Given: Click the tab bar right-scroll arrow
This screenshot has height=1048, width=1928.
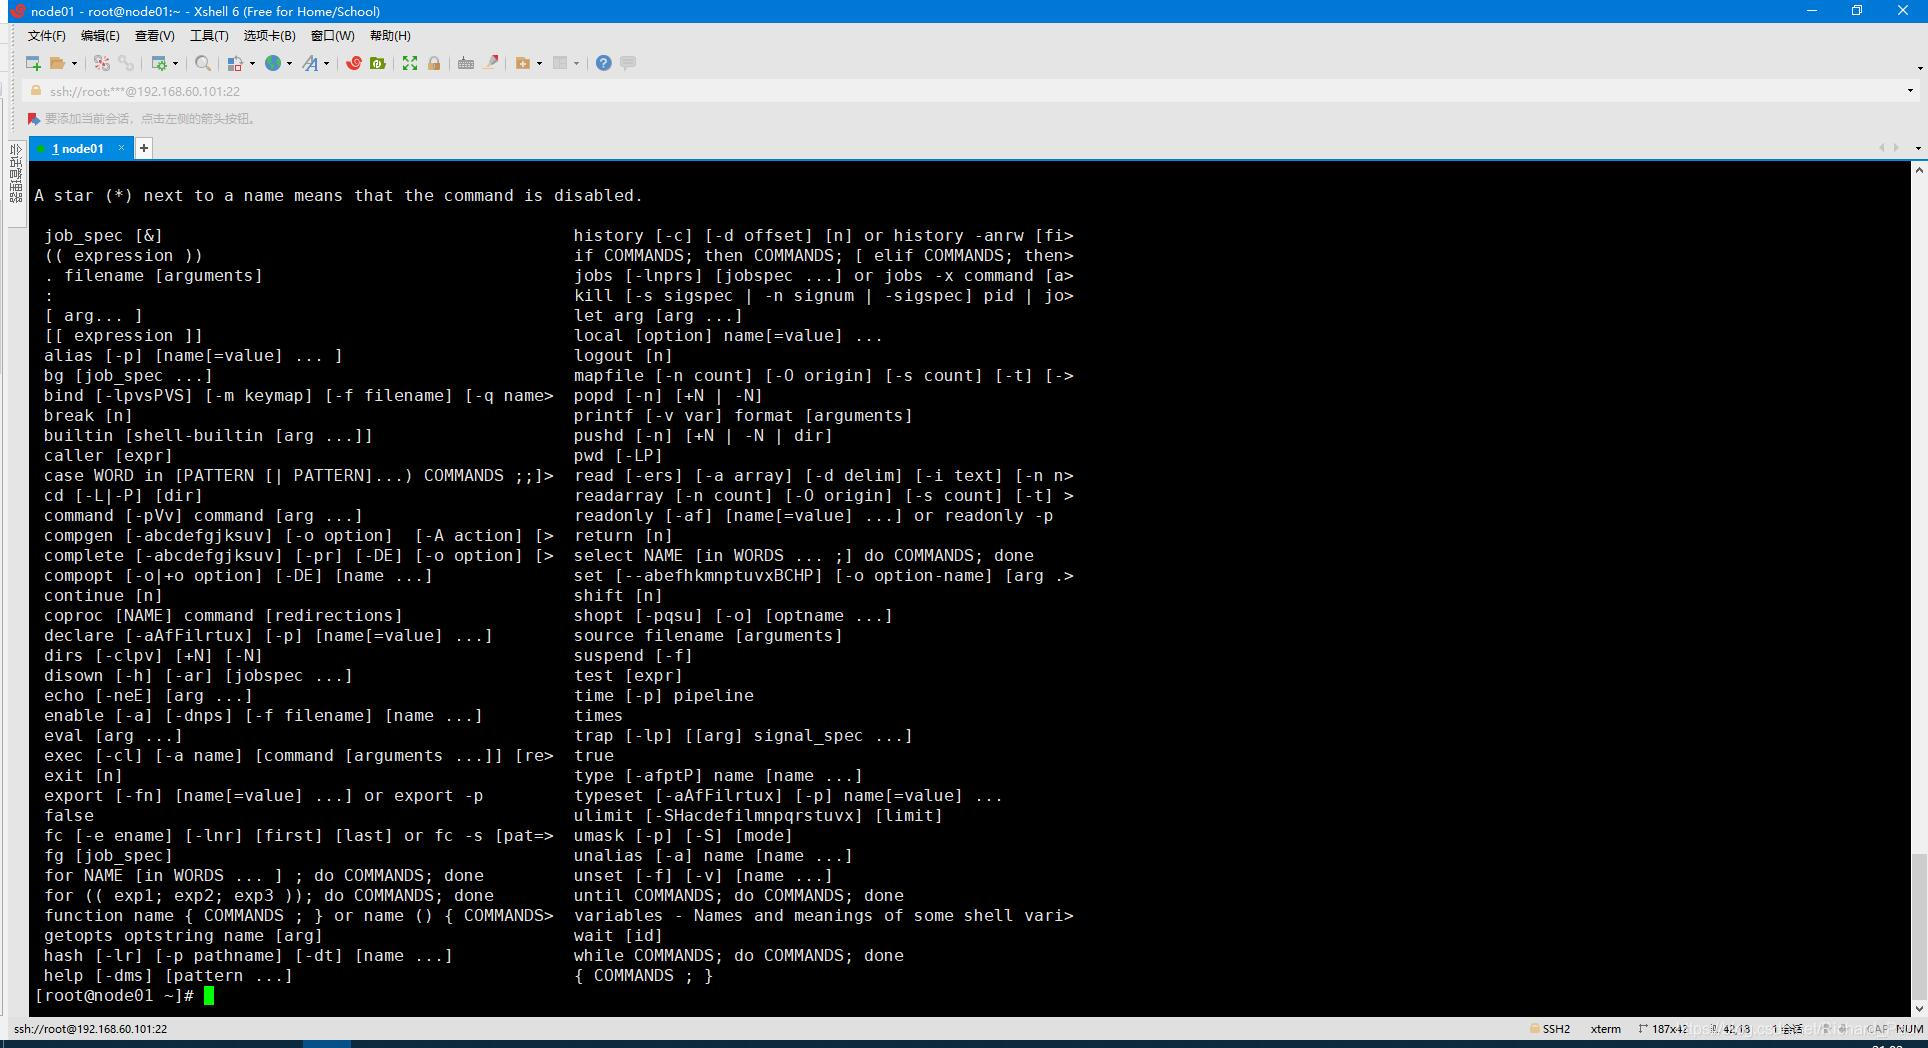Looking at the screenshot, I should [1896, 148].
